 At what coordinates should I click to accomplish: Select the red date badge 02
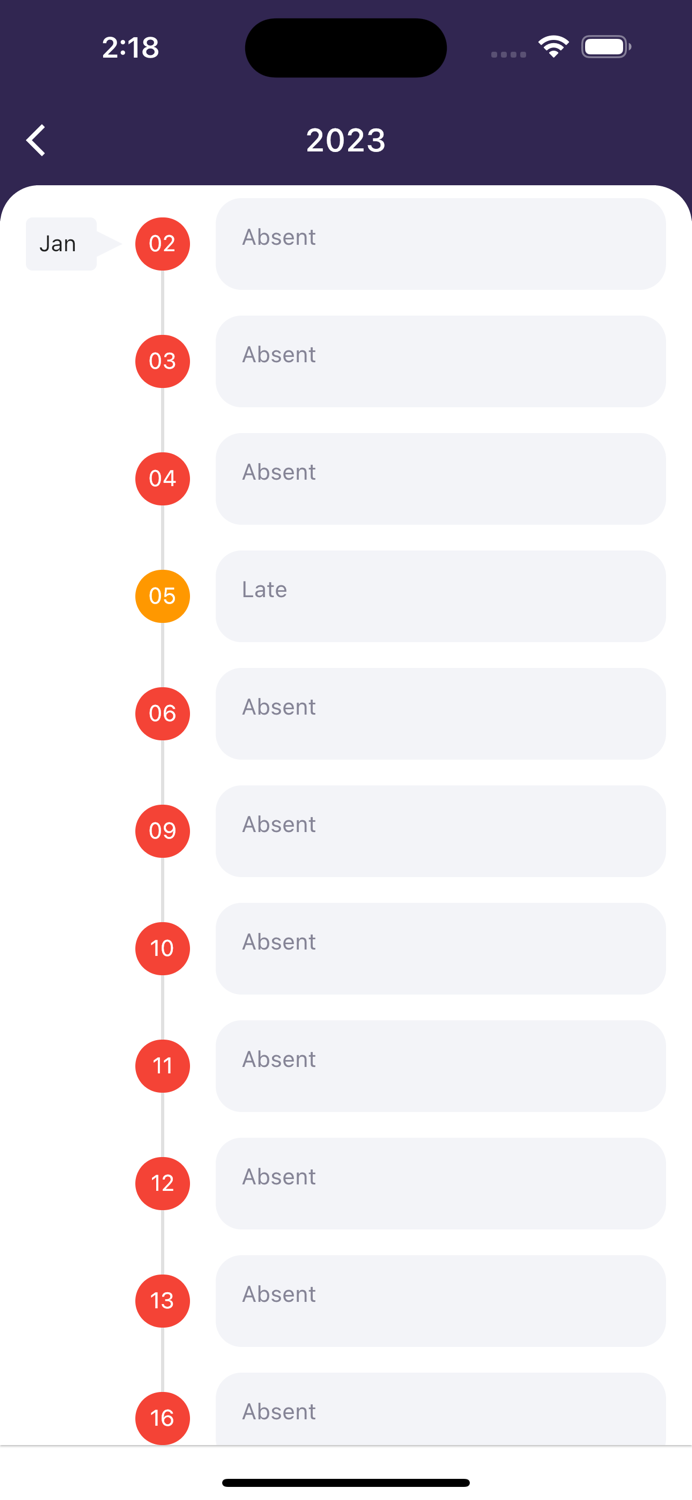pos(162,243)
